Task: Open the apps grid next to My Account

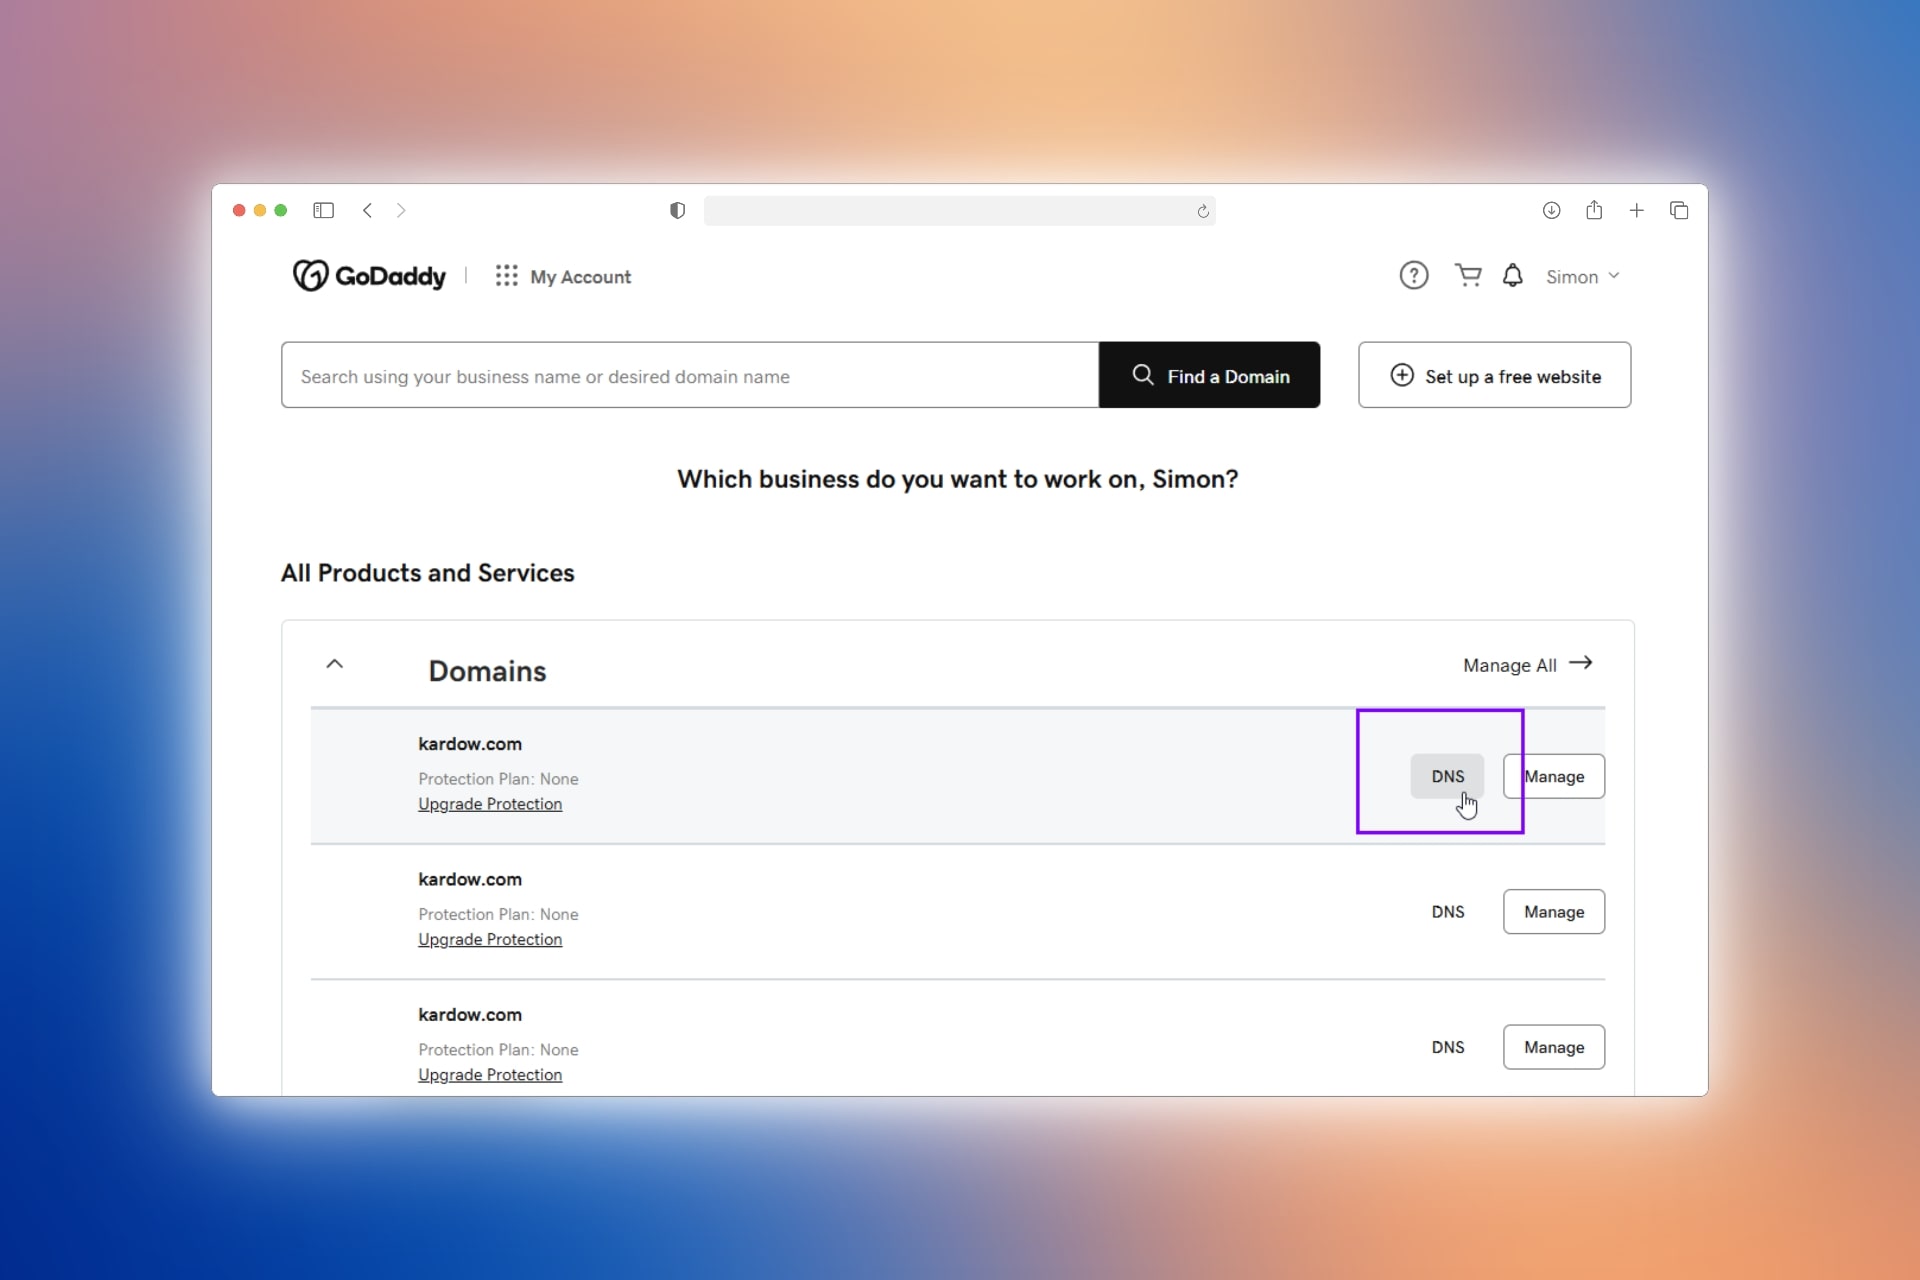Action: tap(508, 276)
